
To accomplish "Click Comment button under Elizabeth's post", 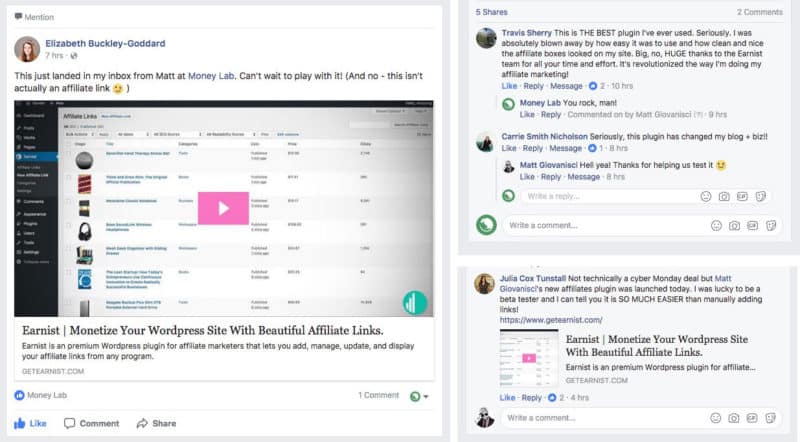I will tap(91, 423).
